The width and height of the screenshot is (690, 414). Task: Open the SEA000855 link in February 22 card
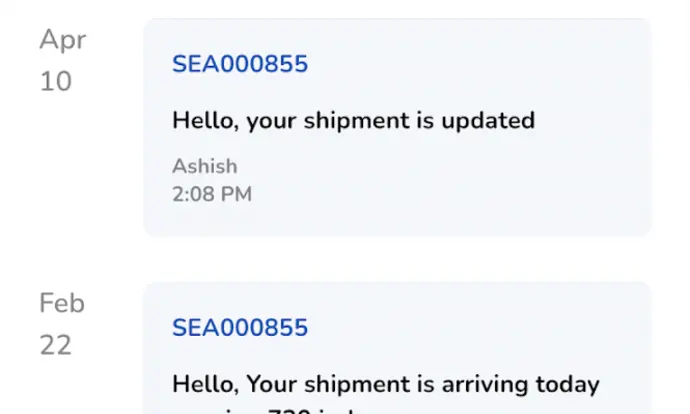[240, 328]
